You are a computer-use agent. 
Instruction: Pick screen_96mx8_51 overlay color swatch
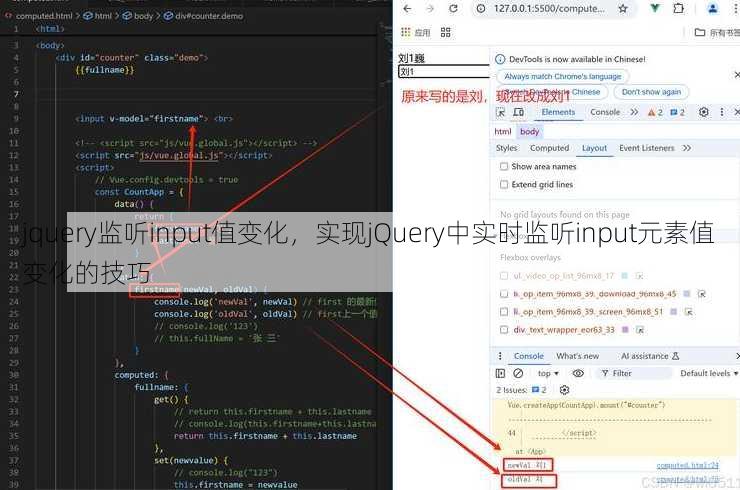673,312
